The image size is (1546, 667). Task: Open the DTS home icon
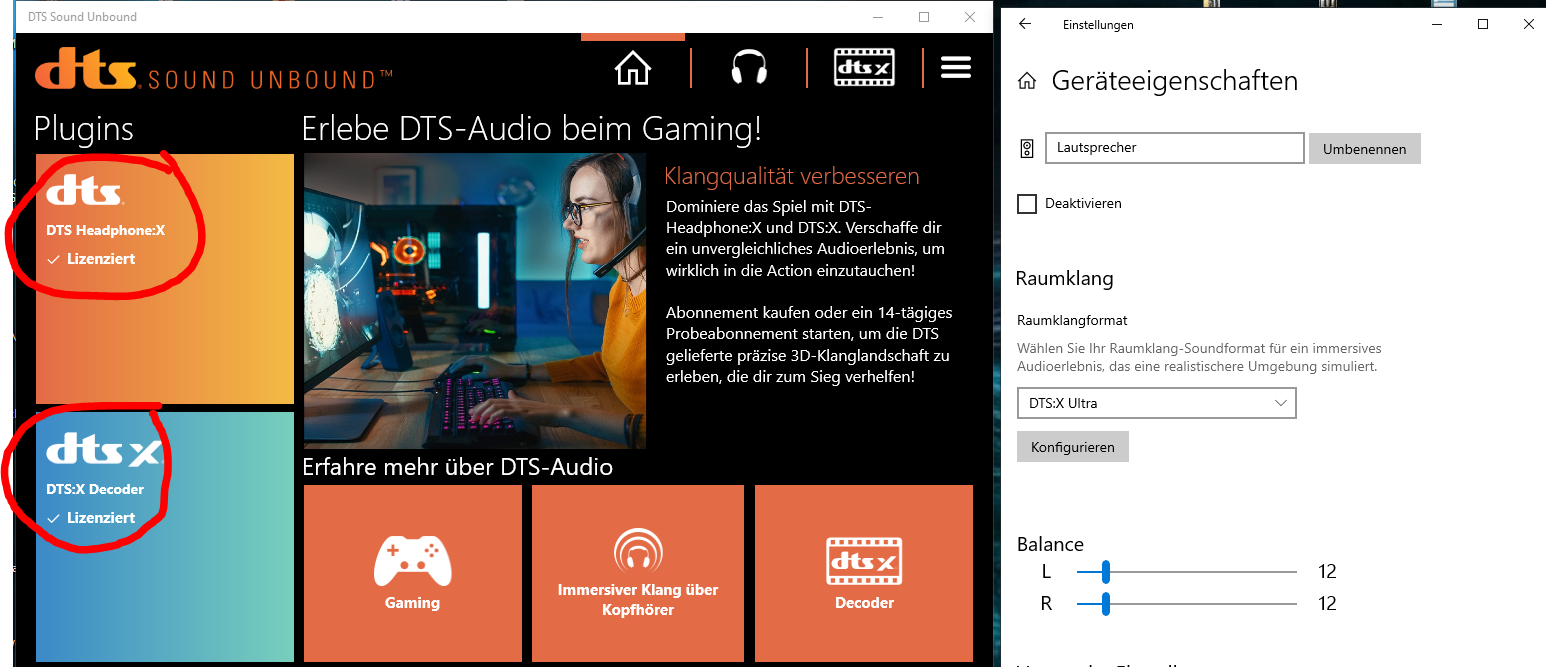pyautogui.click(x=633, y=68)
